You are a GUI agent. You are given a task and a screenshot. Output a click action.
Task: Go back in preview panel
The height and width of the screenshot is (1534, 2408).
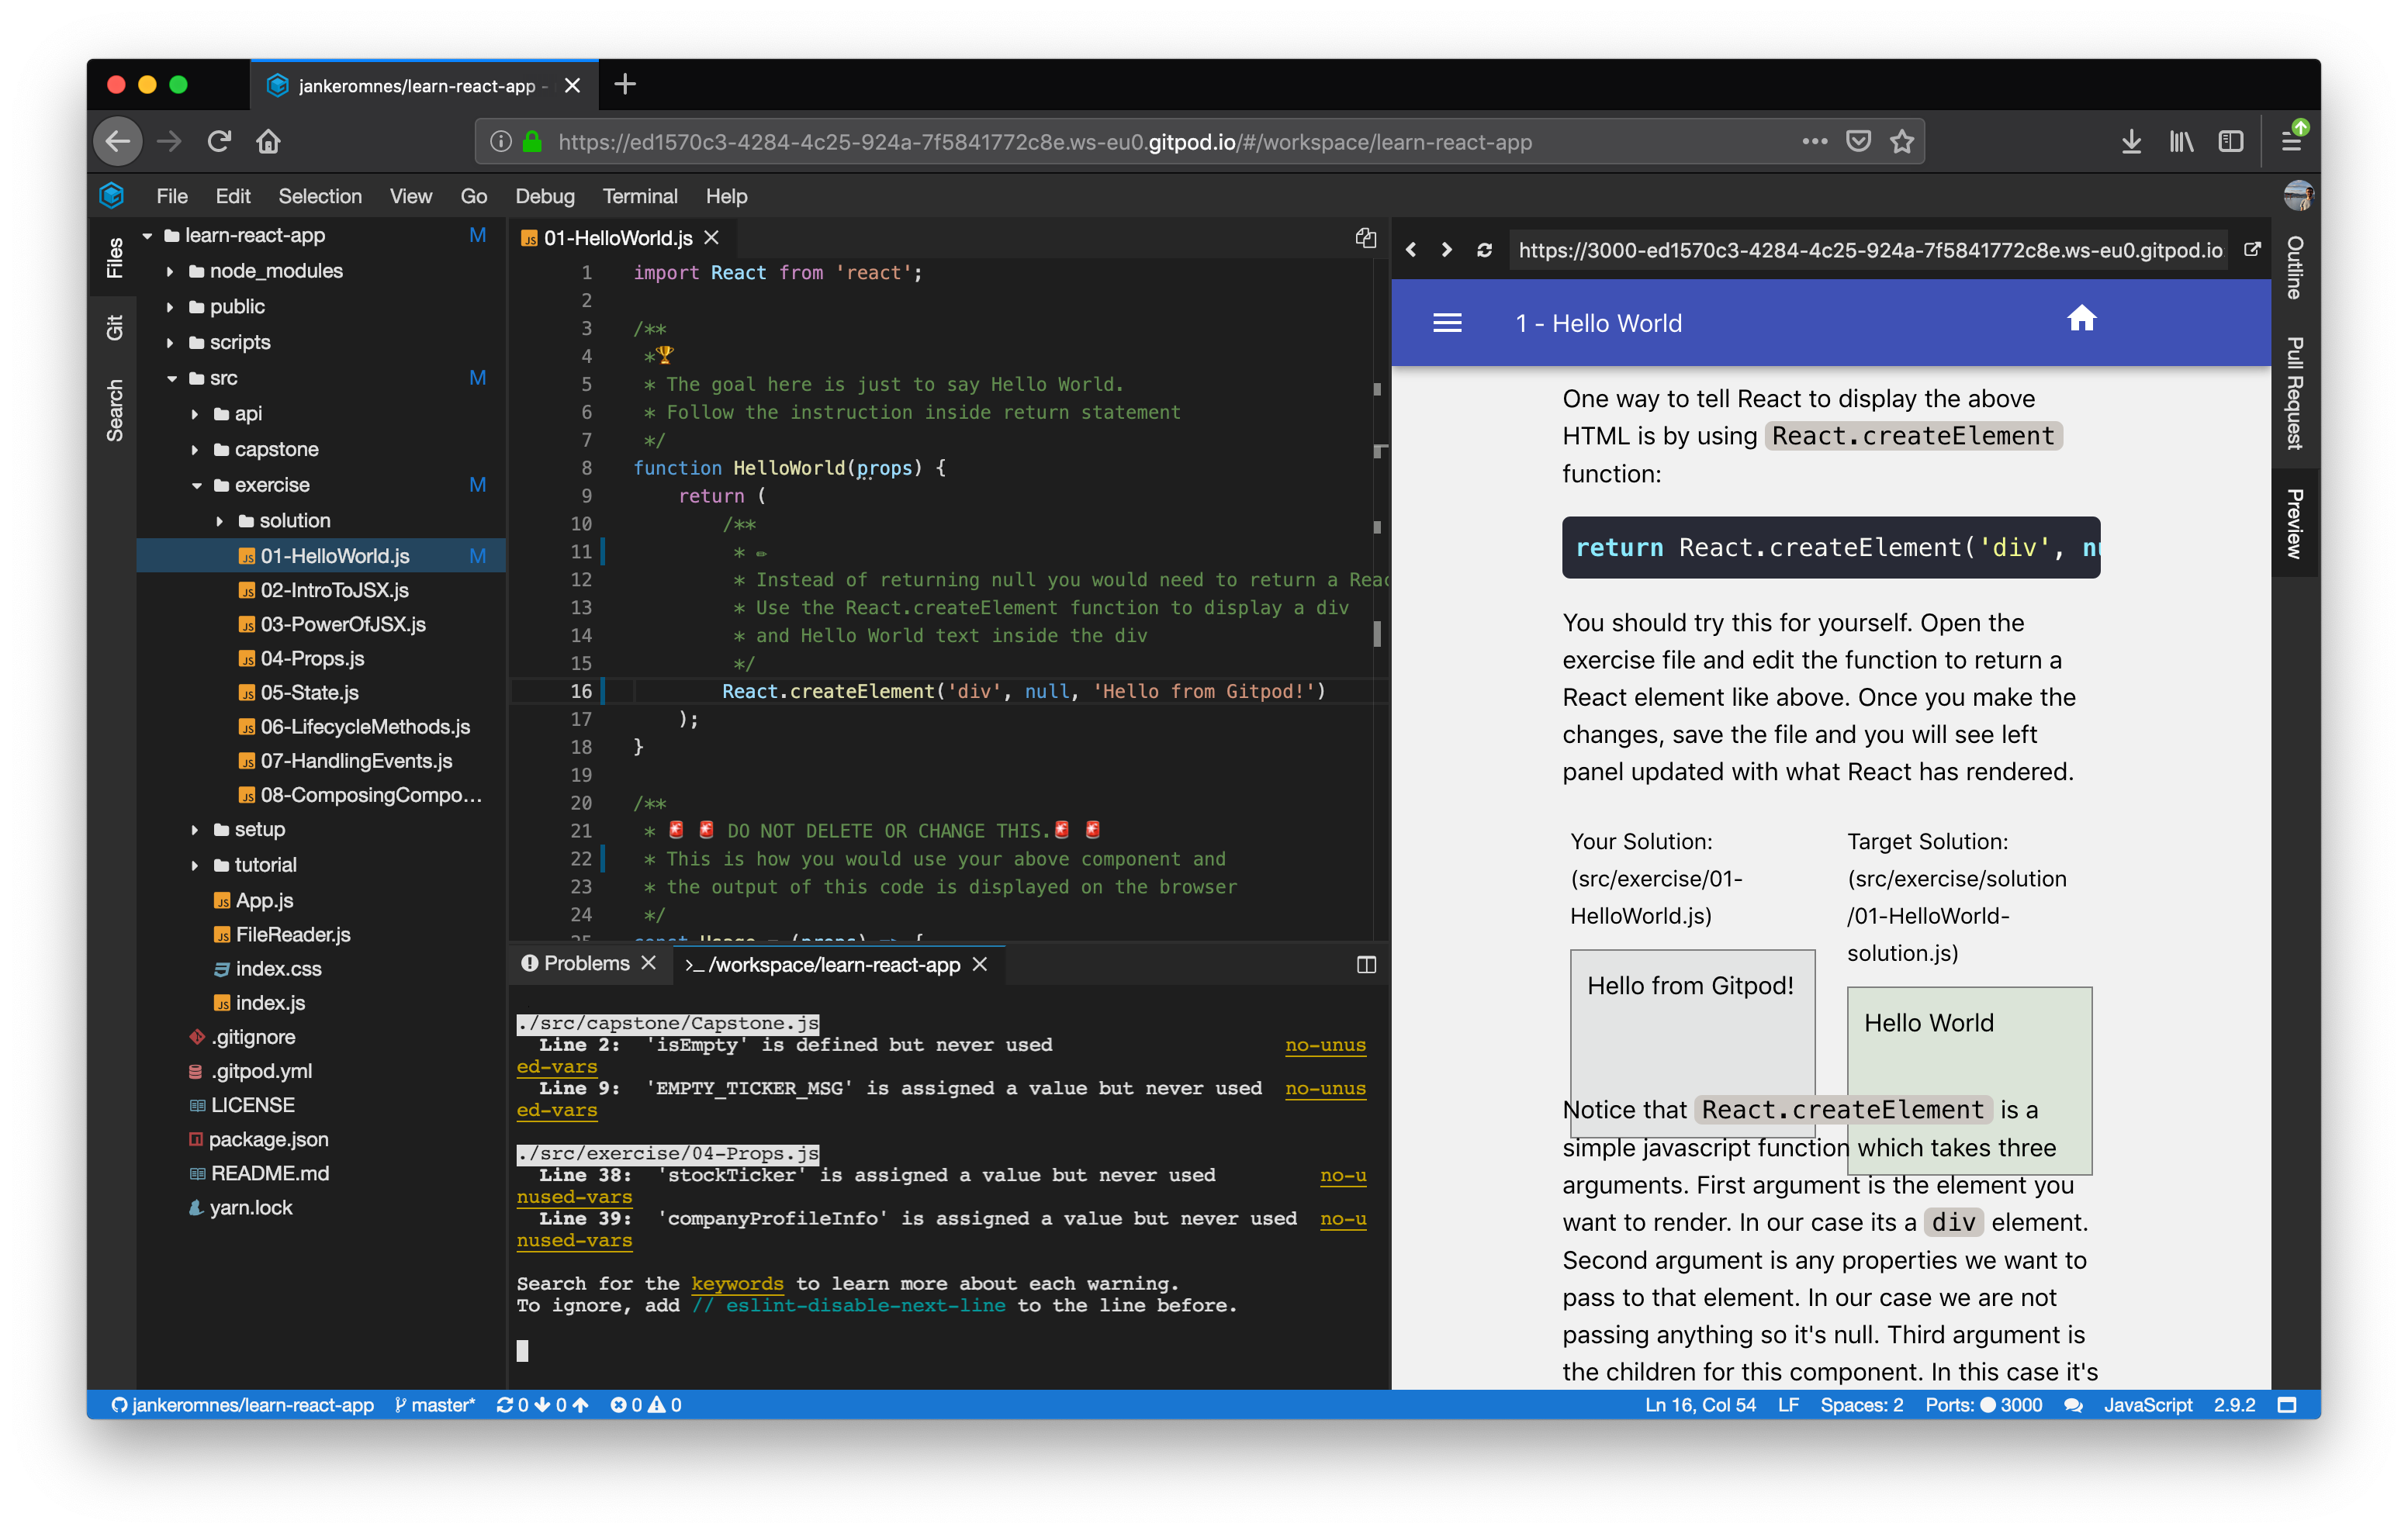[x=1411, y=250]
